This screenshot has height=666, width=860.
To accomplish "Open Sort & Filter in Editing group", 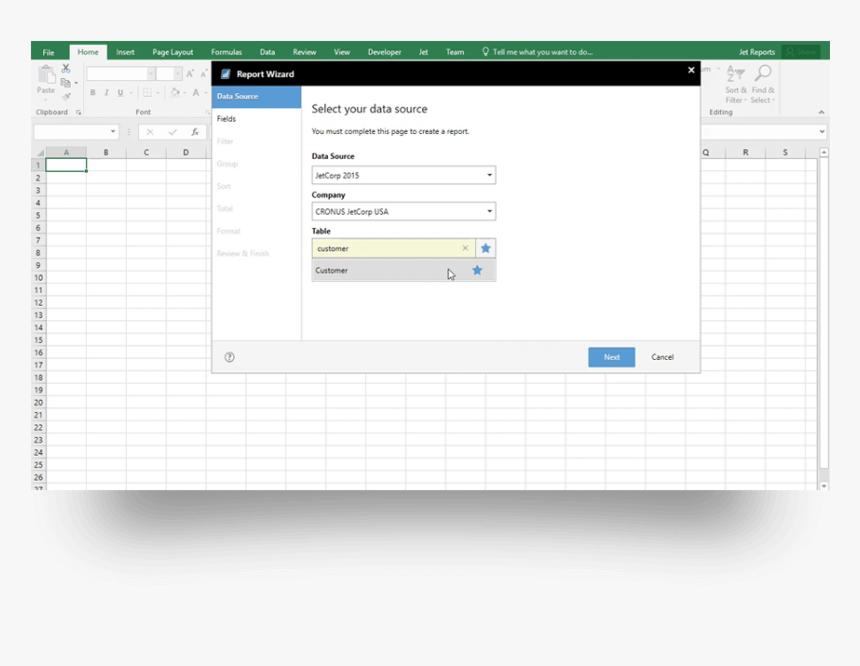I will pos(735,84).
